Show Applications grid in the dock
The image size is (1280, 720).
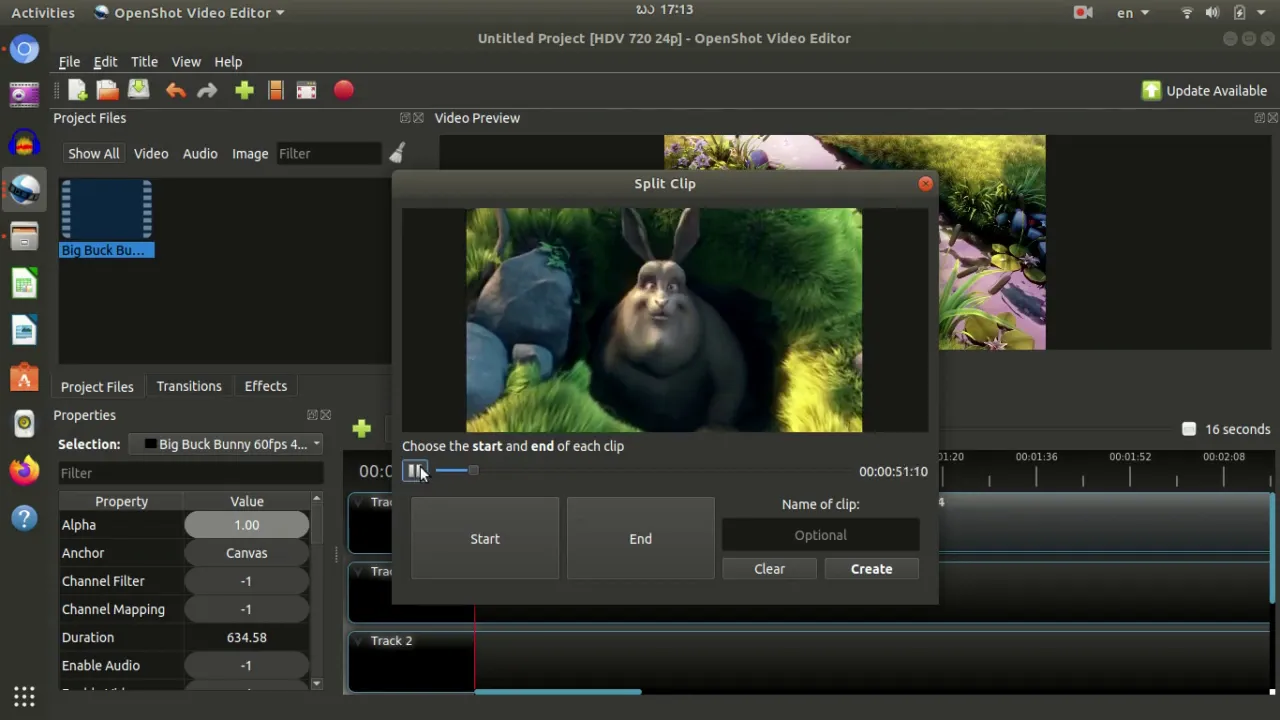coord(24,696)
